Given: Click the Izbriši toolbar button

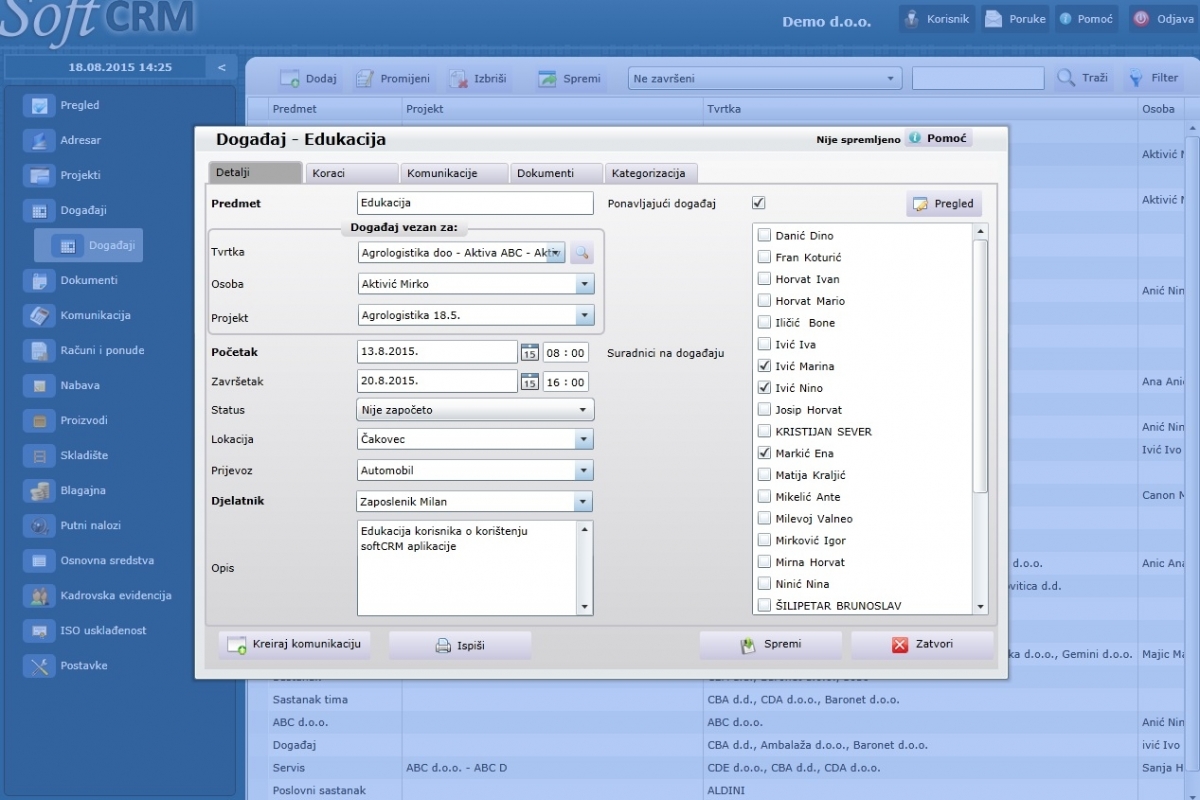Looking at the screenshot, I should [478, 79].
